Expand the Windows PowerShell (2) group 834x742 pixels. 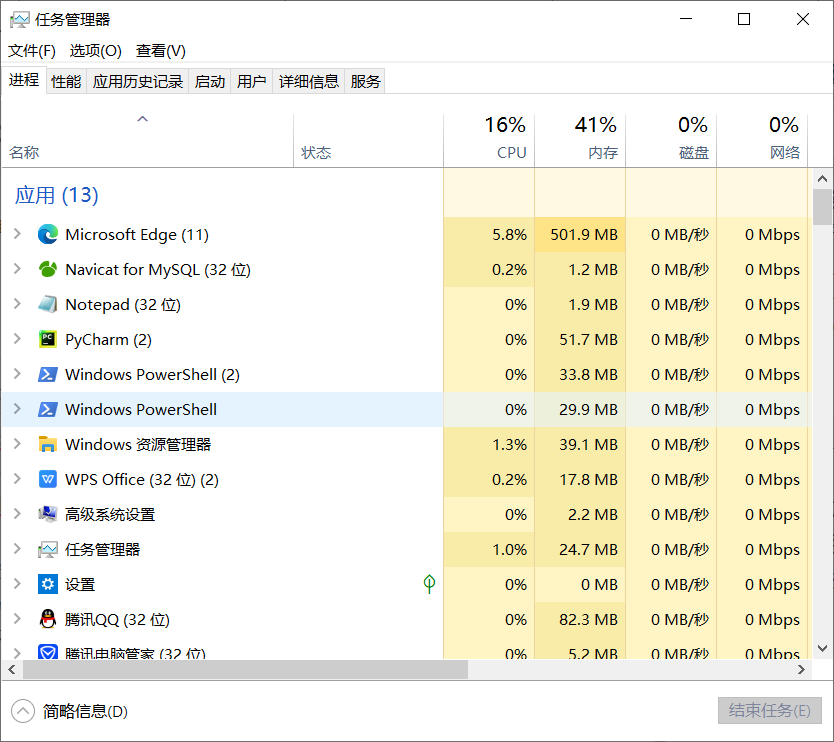click(17, 374)
